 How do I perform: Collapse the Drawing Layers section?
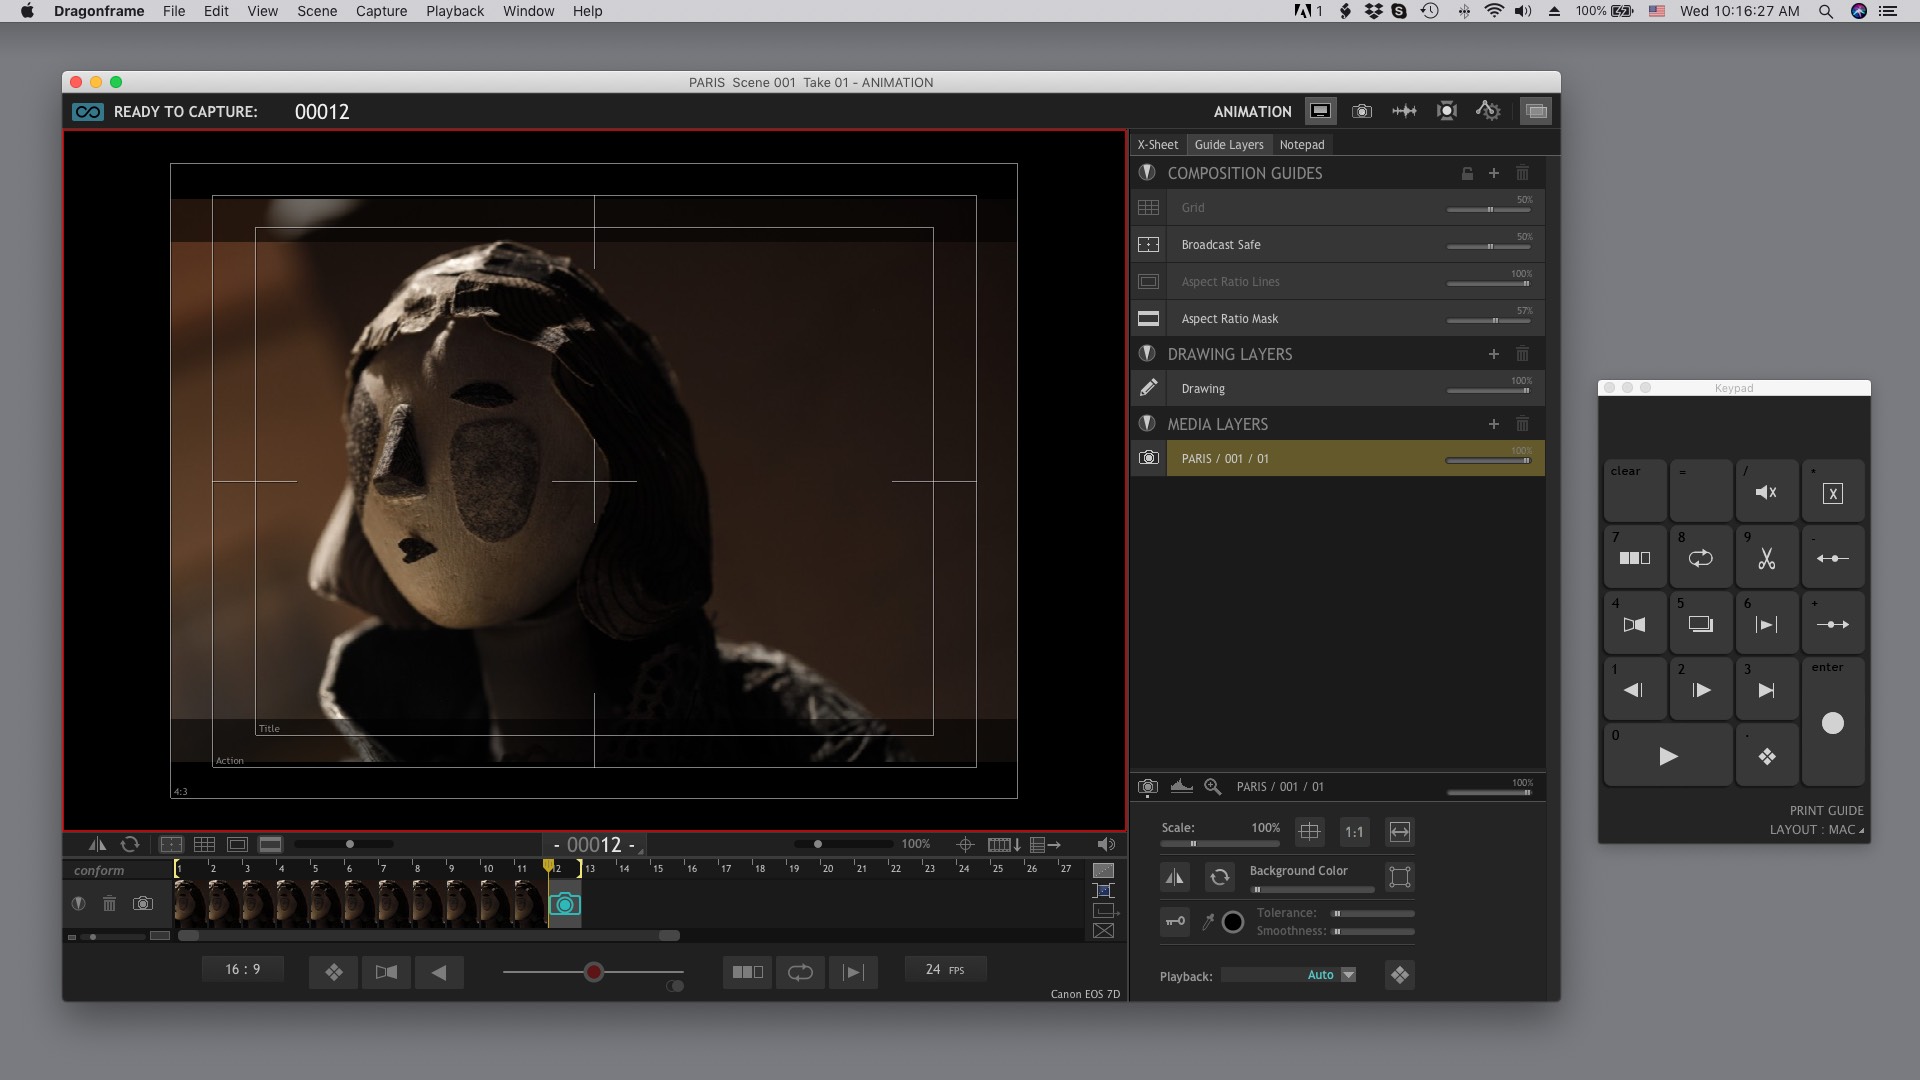[x=1147, y=354]
